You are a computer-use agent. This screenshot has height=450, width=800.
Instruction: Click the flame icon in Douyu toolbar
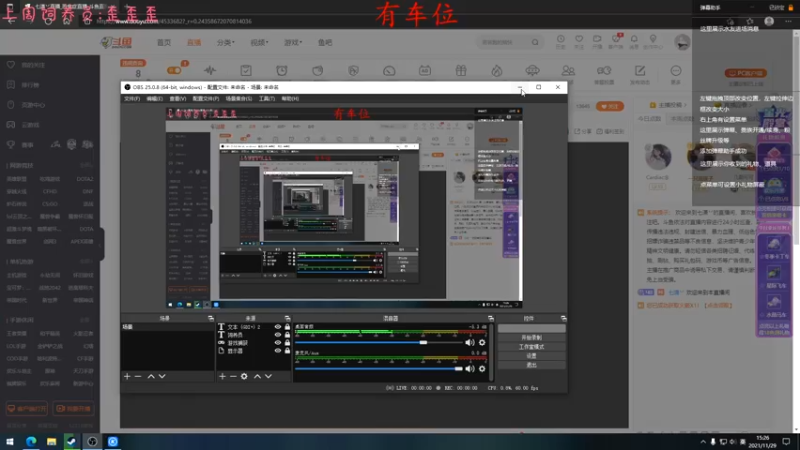coord(496,71)
